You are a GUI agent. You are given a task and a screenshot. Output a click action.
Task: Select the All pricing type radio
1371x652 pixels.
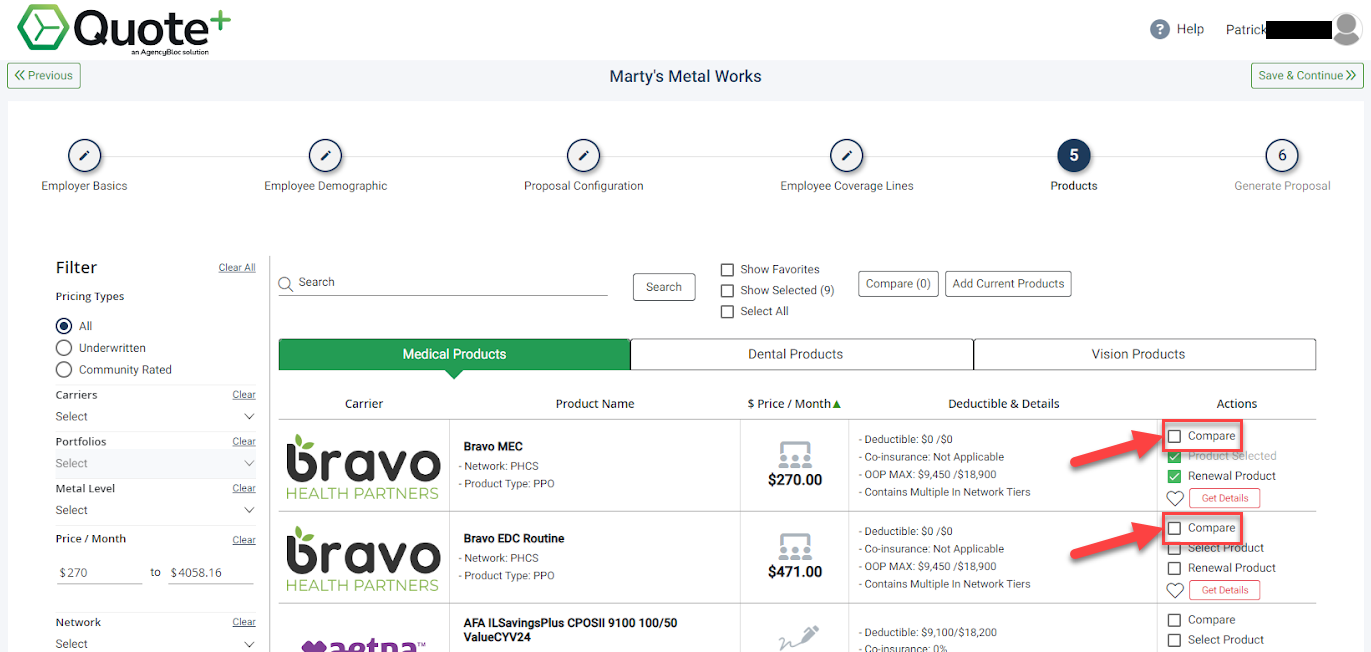64,326
